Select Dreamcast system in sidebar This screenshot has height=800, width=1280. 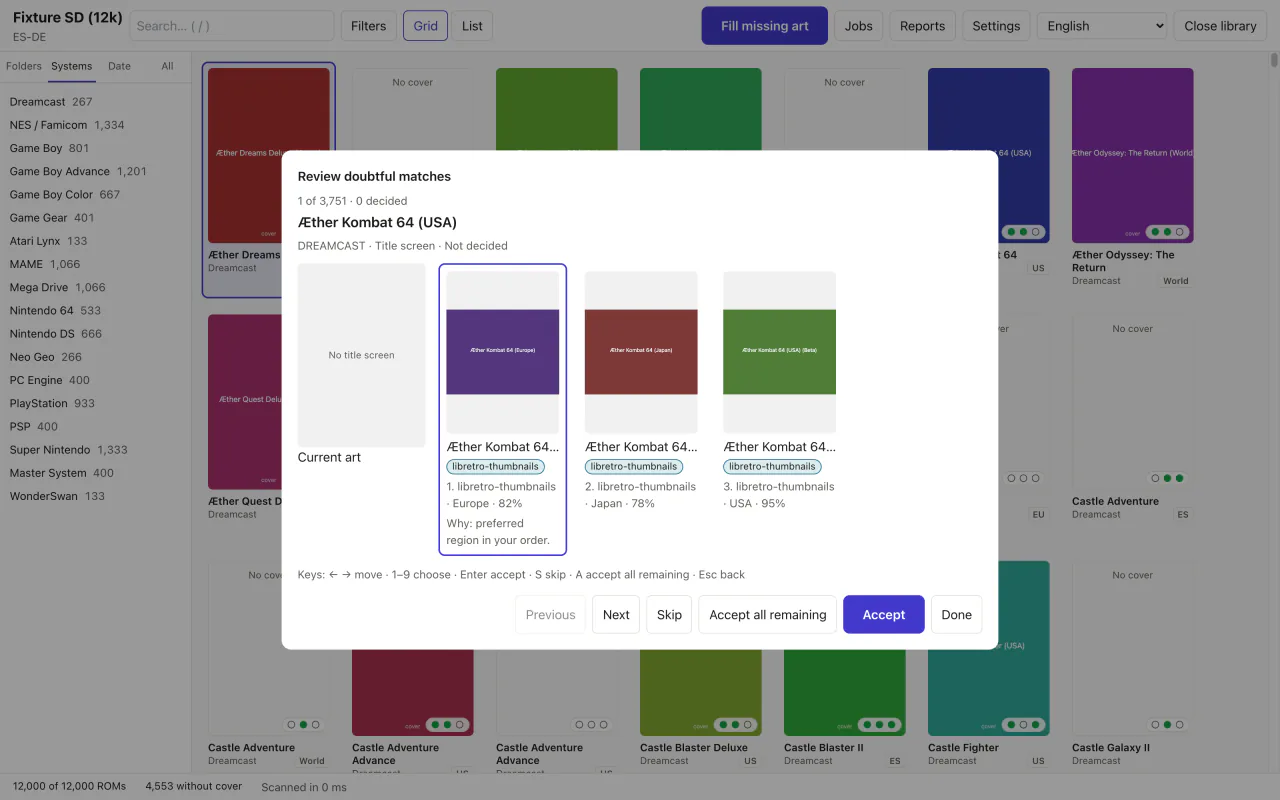point(95,101)
